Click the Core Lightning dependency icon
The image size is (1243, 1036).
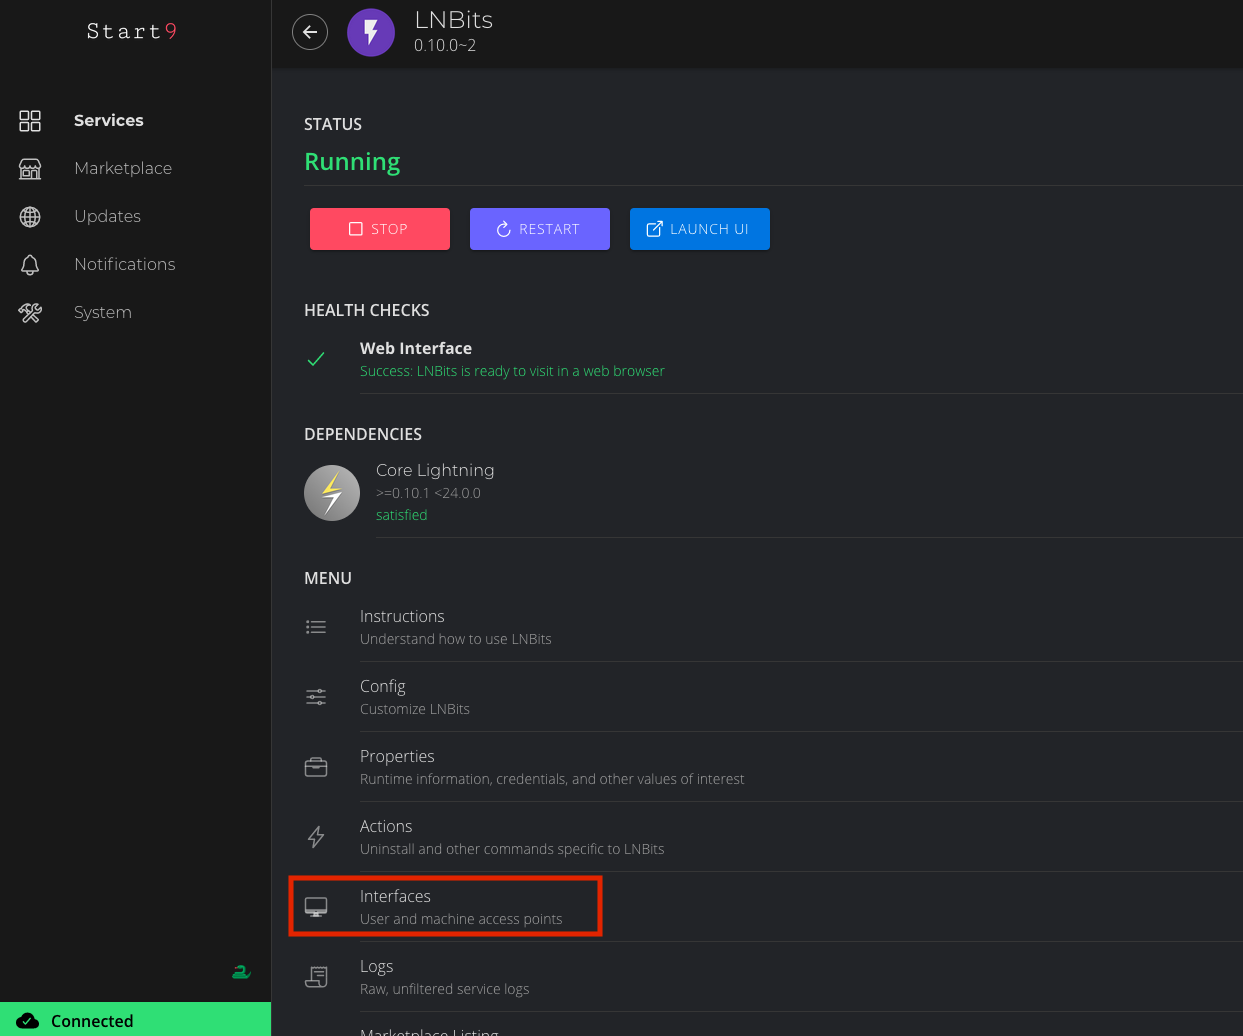(332, 493)
